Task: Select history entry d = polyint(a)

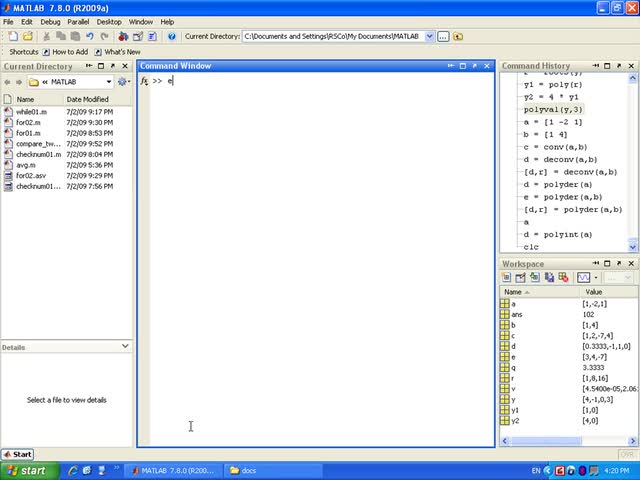Action: pyautogui.click(x=558, y=234)
